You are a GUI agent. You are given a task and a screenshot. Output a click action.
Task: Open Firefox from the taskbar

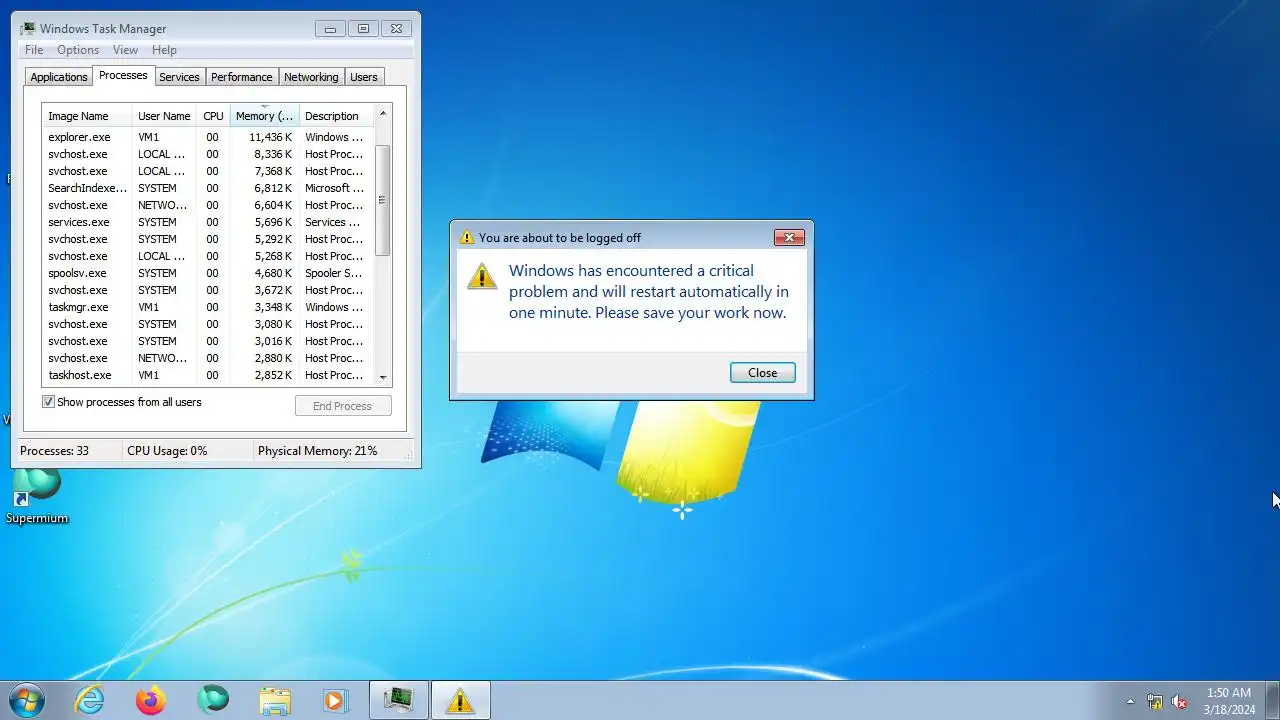click(x=151, y=700)
